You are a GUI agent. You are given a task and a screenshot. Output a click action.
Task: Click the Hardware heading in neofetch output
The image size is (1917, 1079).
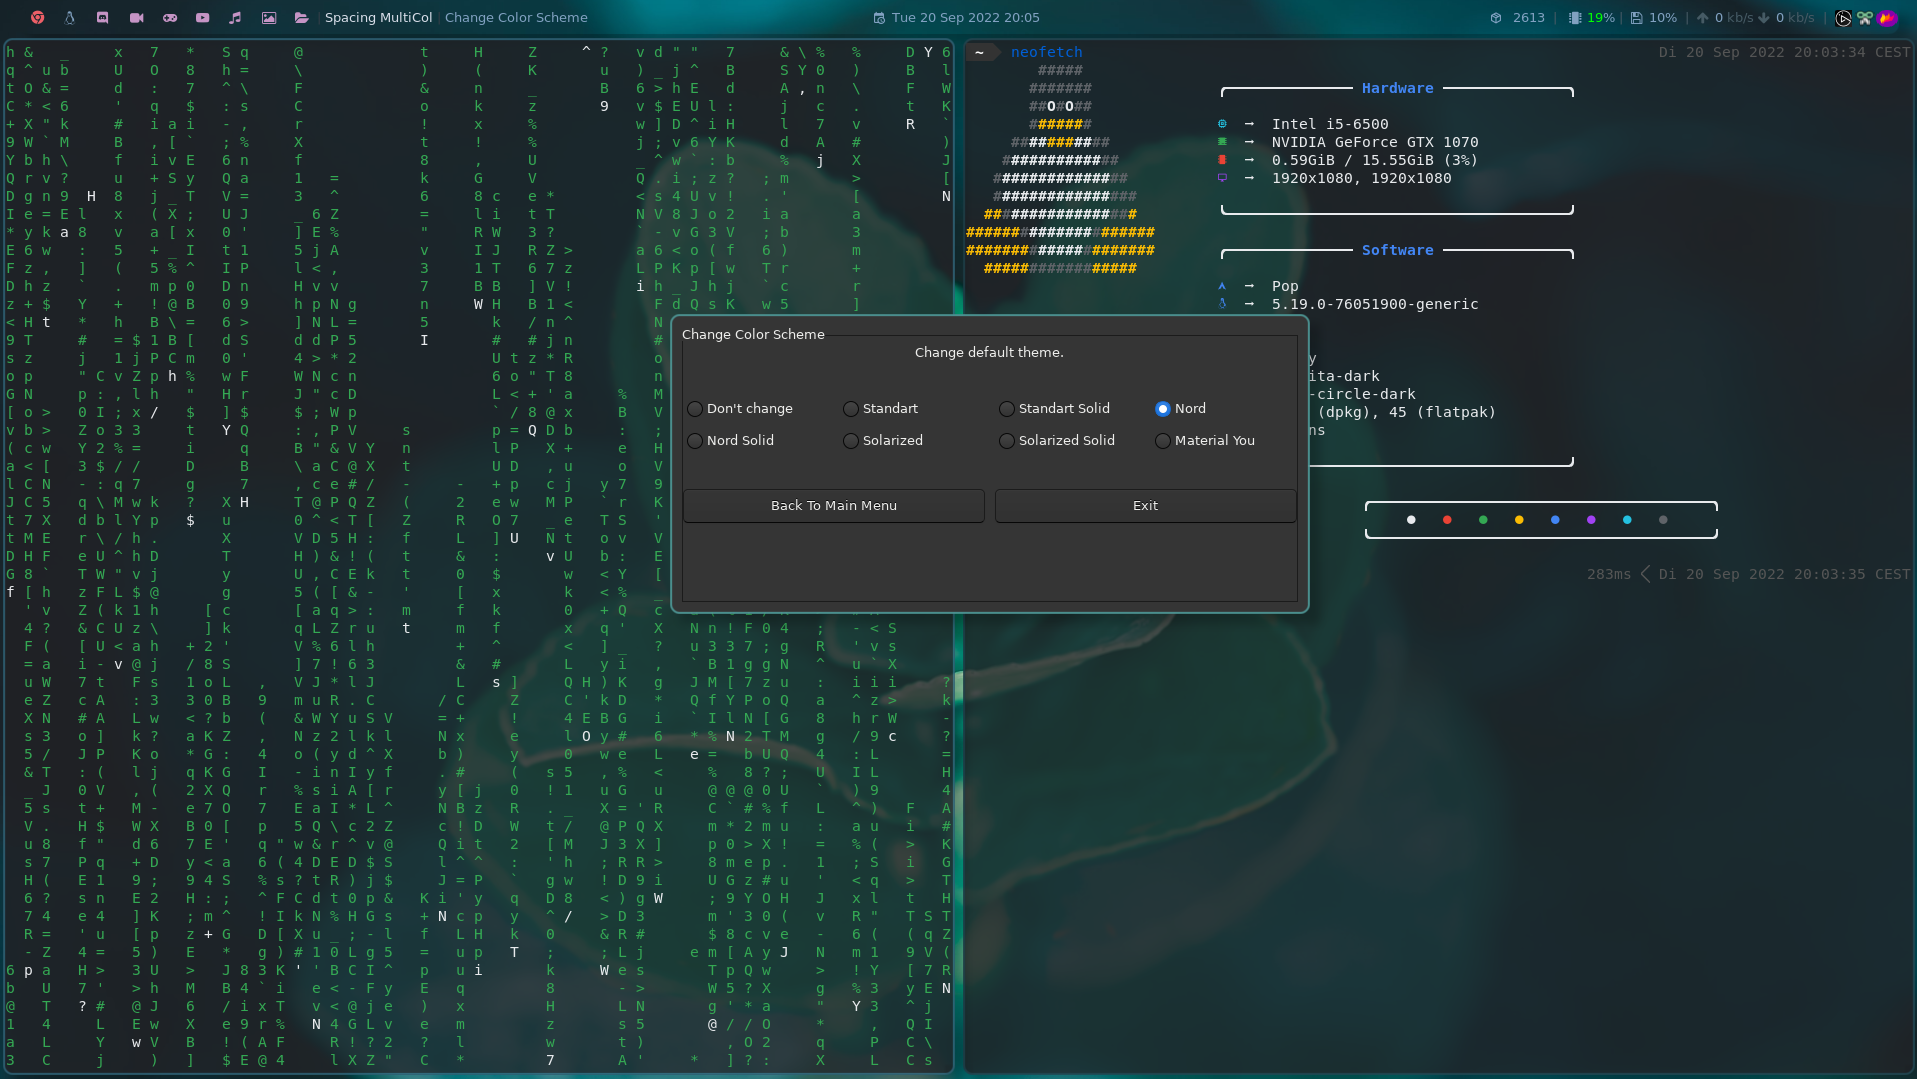tap(1397, 88)
